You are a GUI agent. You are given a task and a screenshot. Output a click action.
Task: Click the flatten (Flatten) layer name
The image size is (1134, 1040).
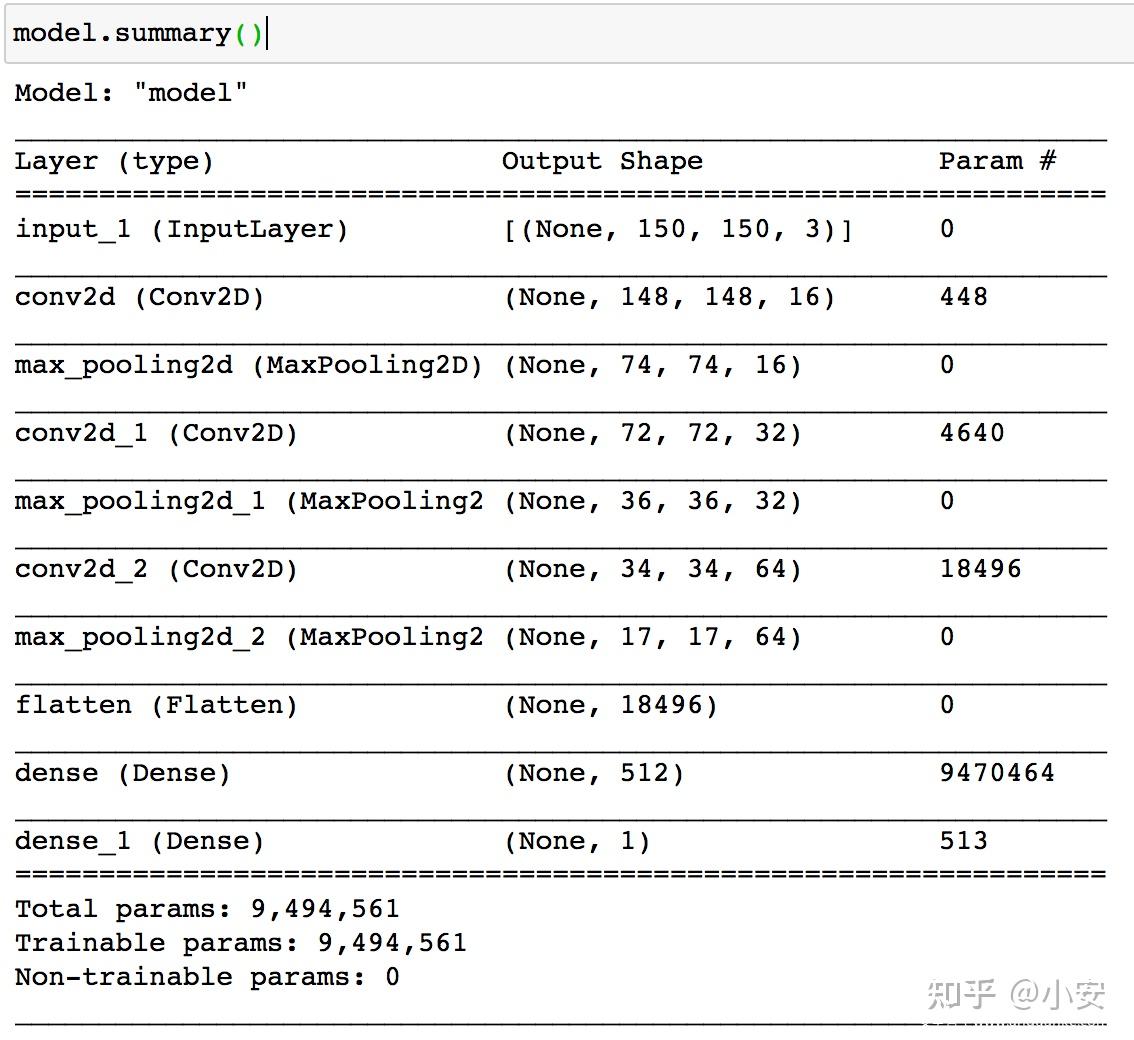(x=156, y=706)
